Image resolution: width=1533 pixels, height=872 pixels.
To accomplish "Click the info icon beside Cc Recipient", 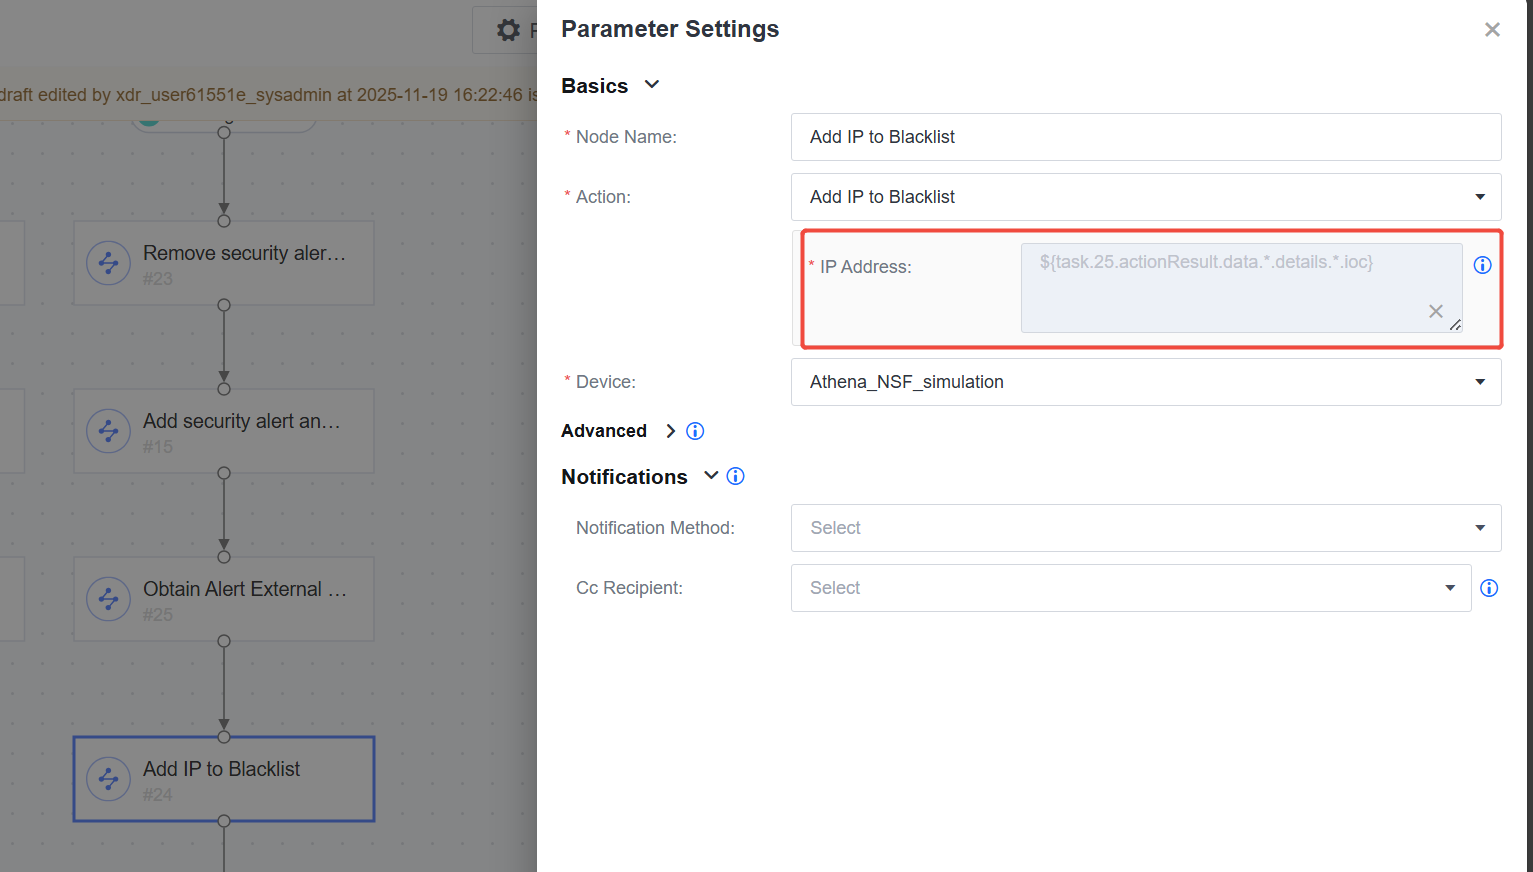I will pos(1489,588).
